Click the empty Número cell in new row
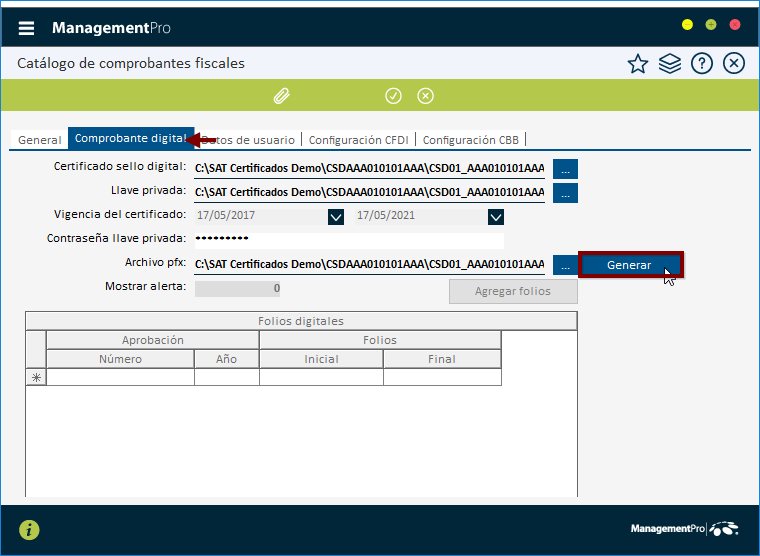The height and width of the screenshot is (556, 760). coord(120,378)
